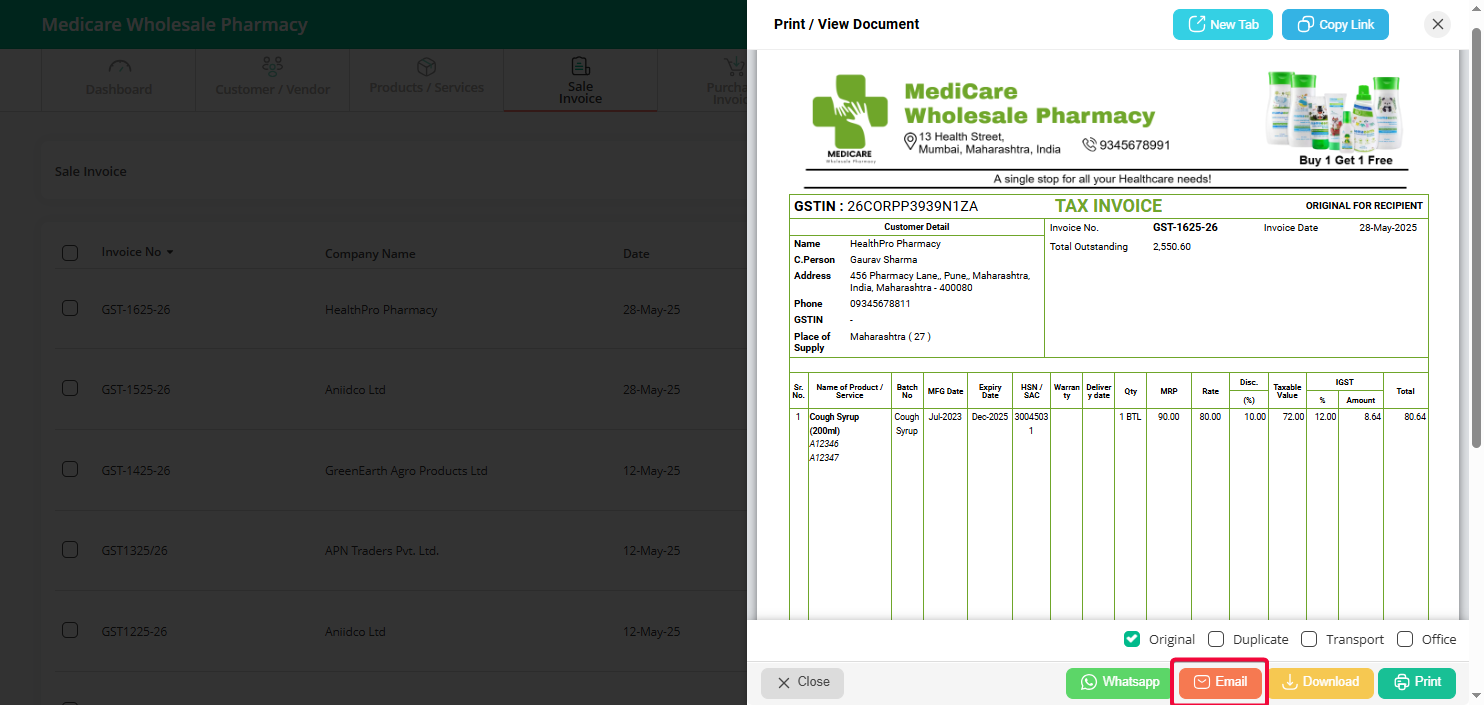Select the checkbox for invoice GST1325/26

click(70, 549)
